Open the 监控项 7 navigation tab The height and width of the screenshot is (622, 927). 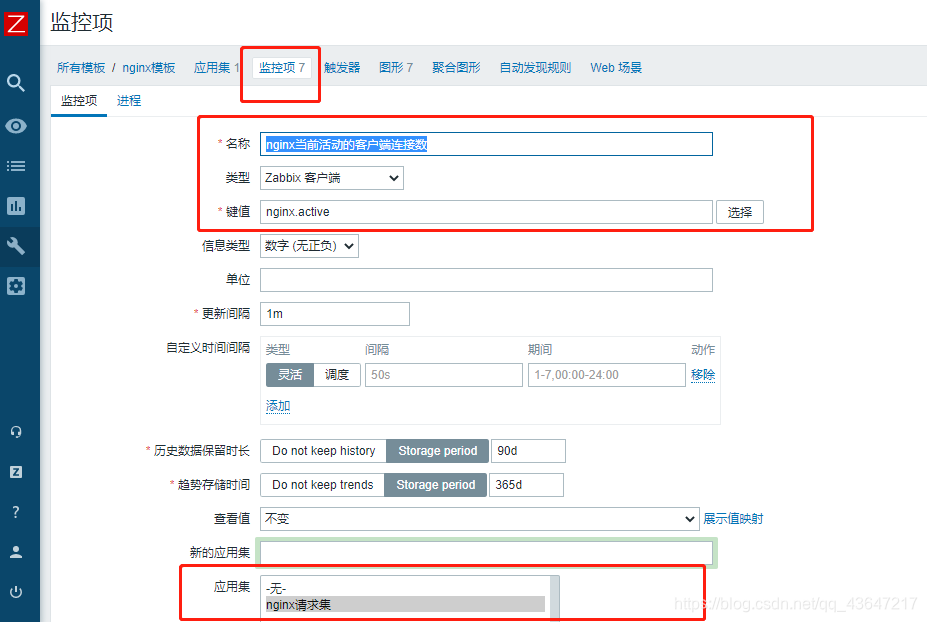282,67
